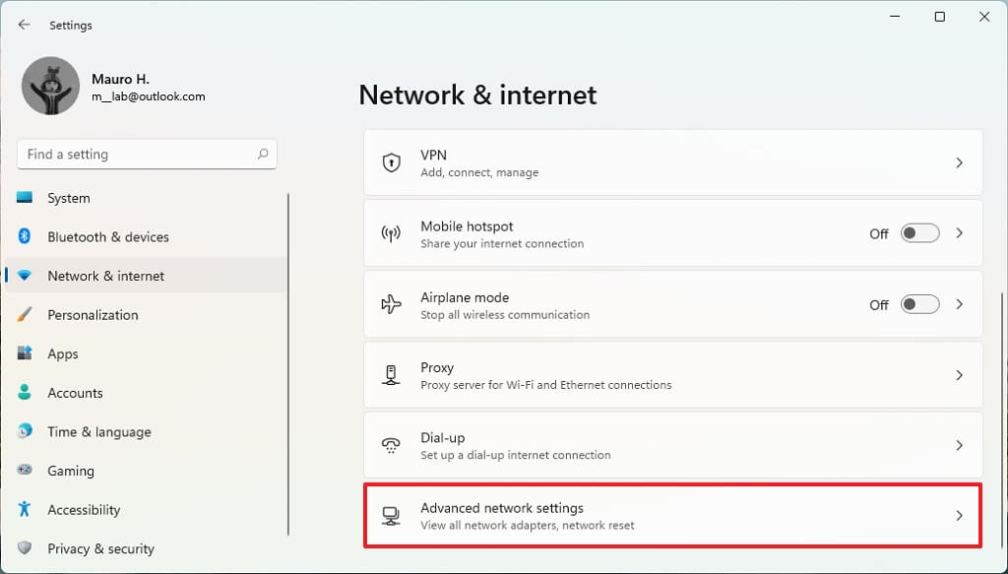Viewport: 1008px width, 574px height.
Task: Click the back arrow in Settings
Action: (x=24, y=25)
